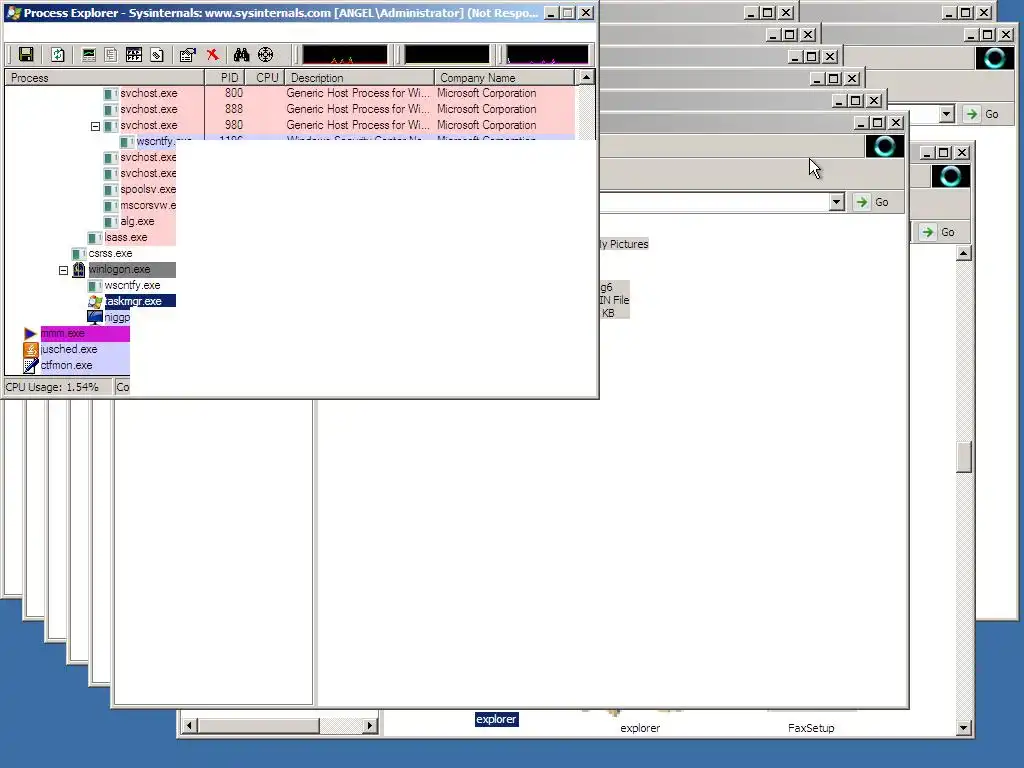Screen dimensions: 1024x768
Task: Click the ctfmon.exe pen icon
Action: [x=31, y=365]
